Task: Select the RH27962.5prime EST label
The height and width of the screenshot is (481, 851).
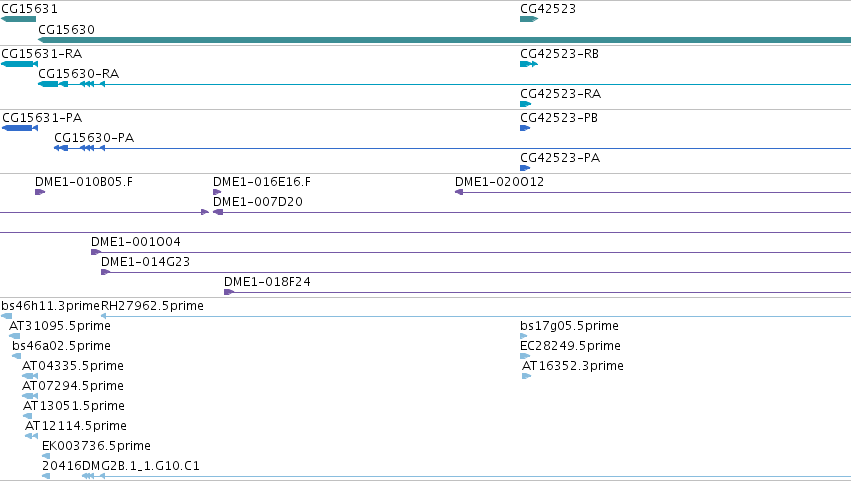Action: (x=153, y=306)
